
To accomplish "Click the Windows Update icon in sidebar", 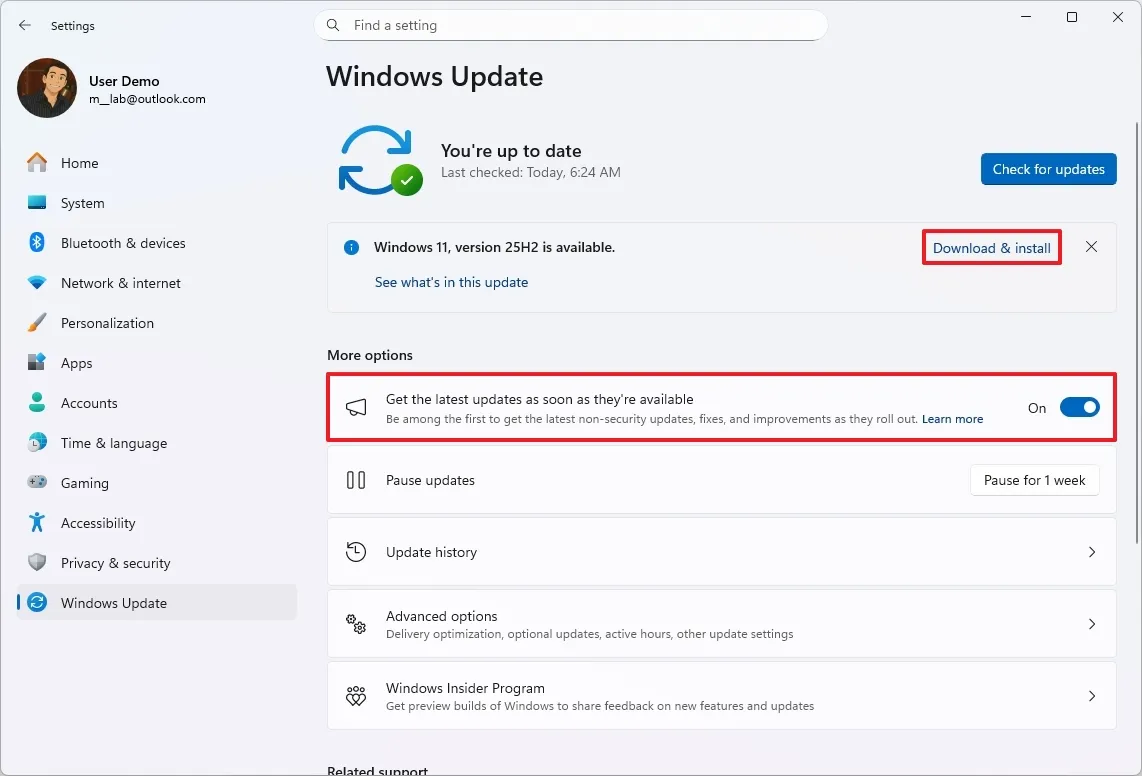I will pyautogui.click(x=36, y=603).
